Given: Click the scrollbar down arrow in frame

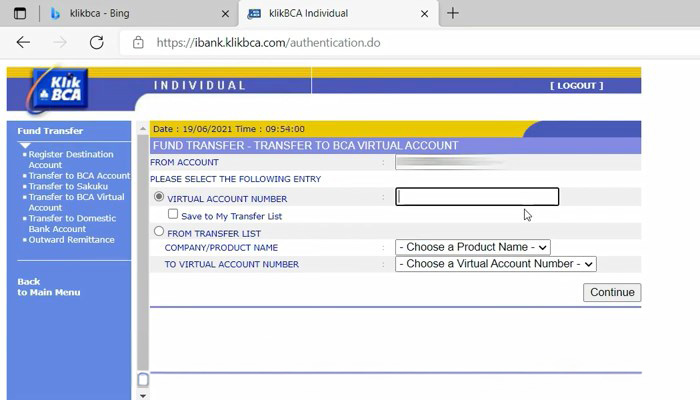Looking at the screenshot, I should [x=143, y=396].
